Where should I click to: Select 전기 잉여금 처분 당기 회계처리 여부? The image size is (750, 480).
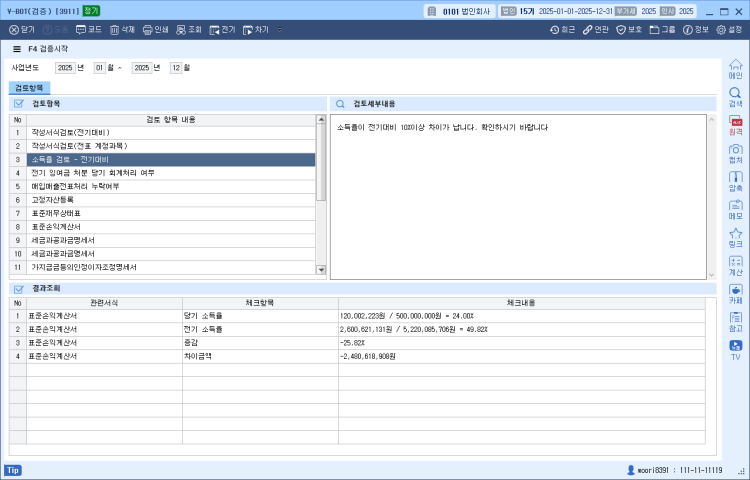tap(171, 173)
